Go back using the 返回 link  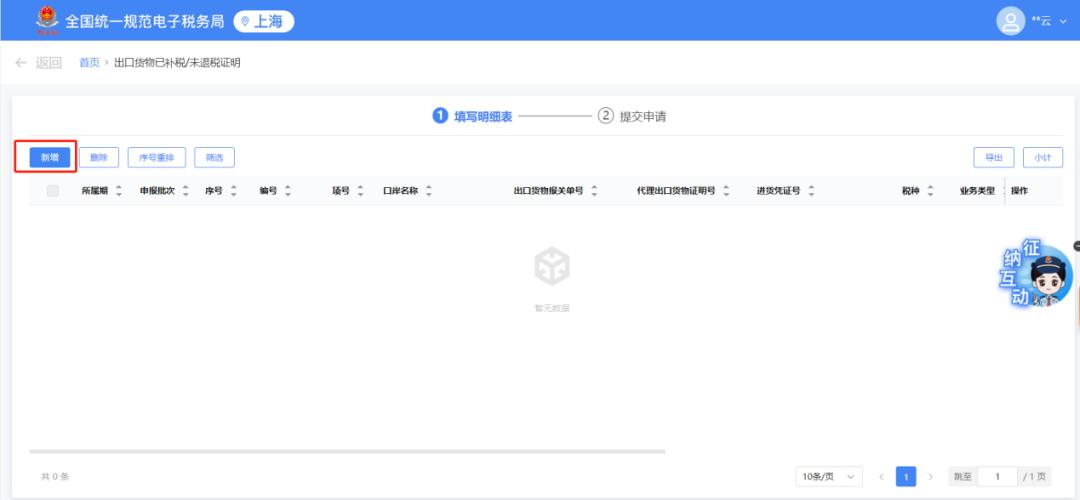(49, 63)
